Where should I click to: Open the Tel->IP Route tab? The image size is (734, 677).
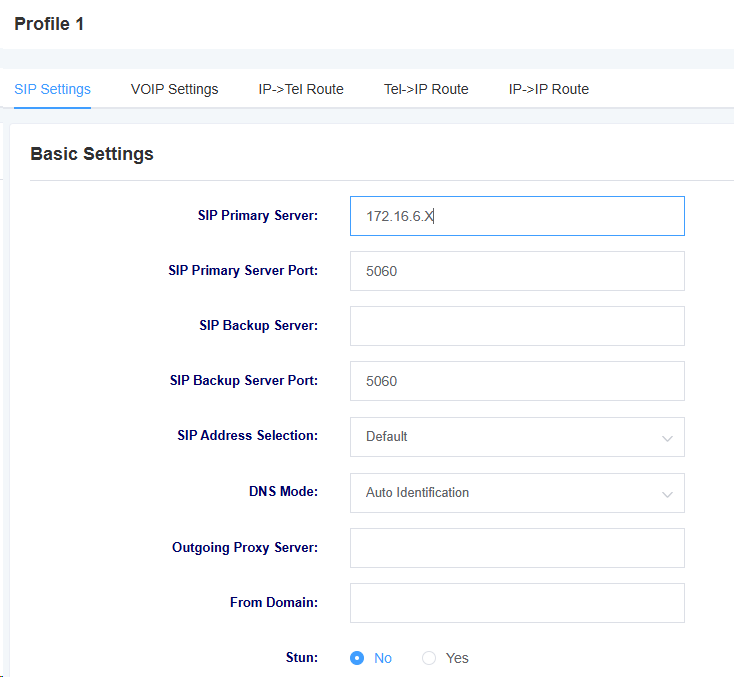click(x=426, y=89)
